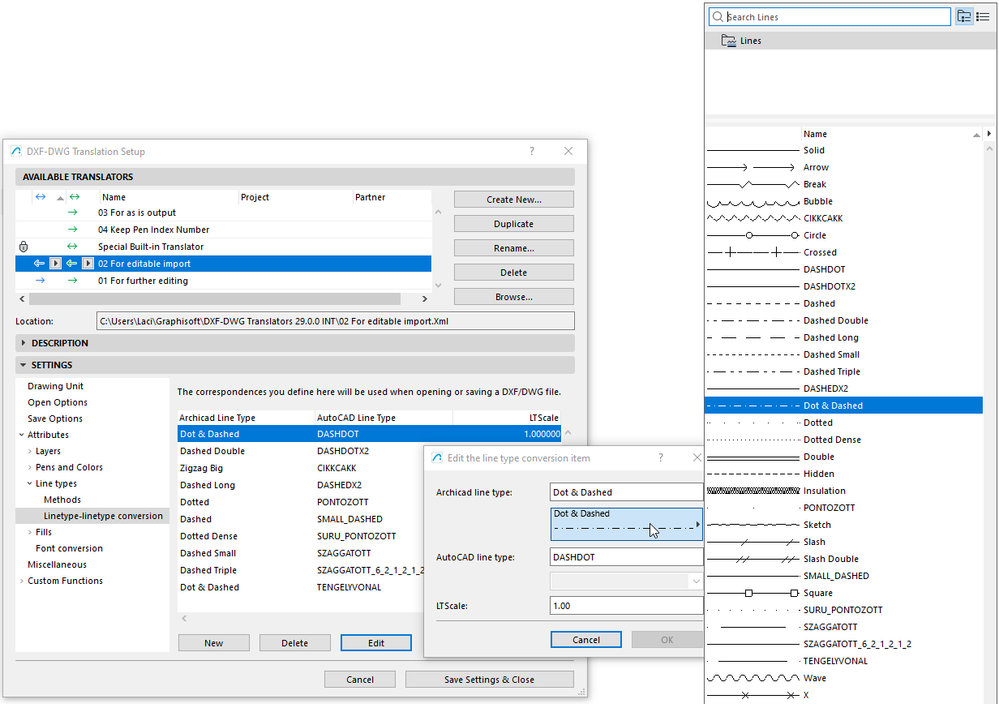This screenshot has width=999, height=704.
Task: Sort lines by Name column header
Action: click(x=890, y=134)
